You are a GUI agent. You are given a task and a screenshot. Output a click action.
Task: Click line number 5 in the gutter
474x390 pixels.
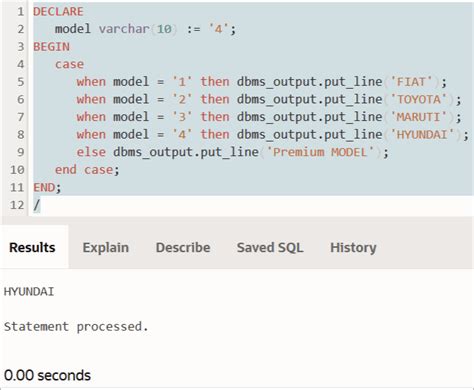point(20,82)
